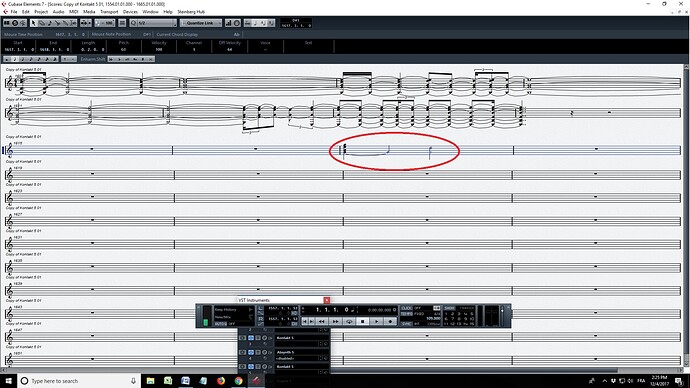Click the taskbar search box
This screenshot has width=690, height=388.
coord(79,381)
